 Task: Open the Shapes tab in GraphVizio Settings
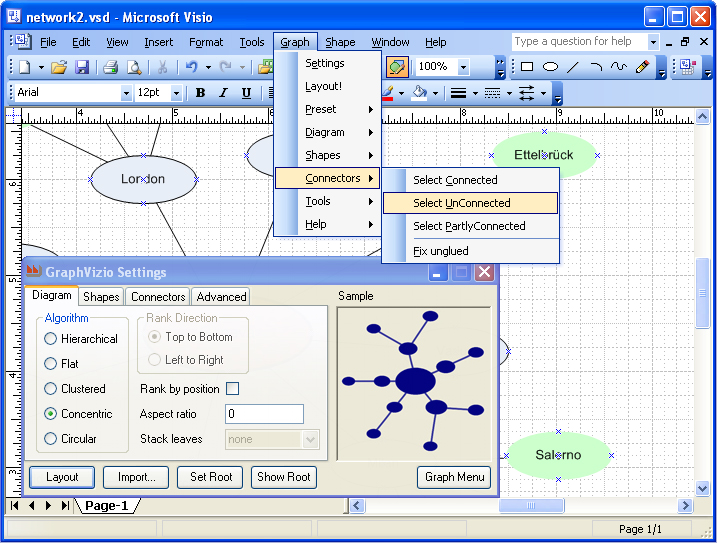101,297
